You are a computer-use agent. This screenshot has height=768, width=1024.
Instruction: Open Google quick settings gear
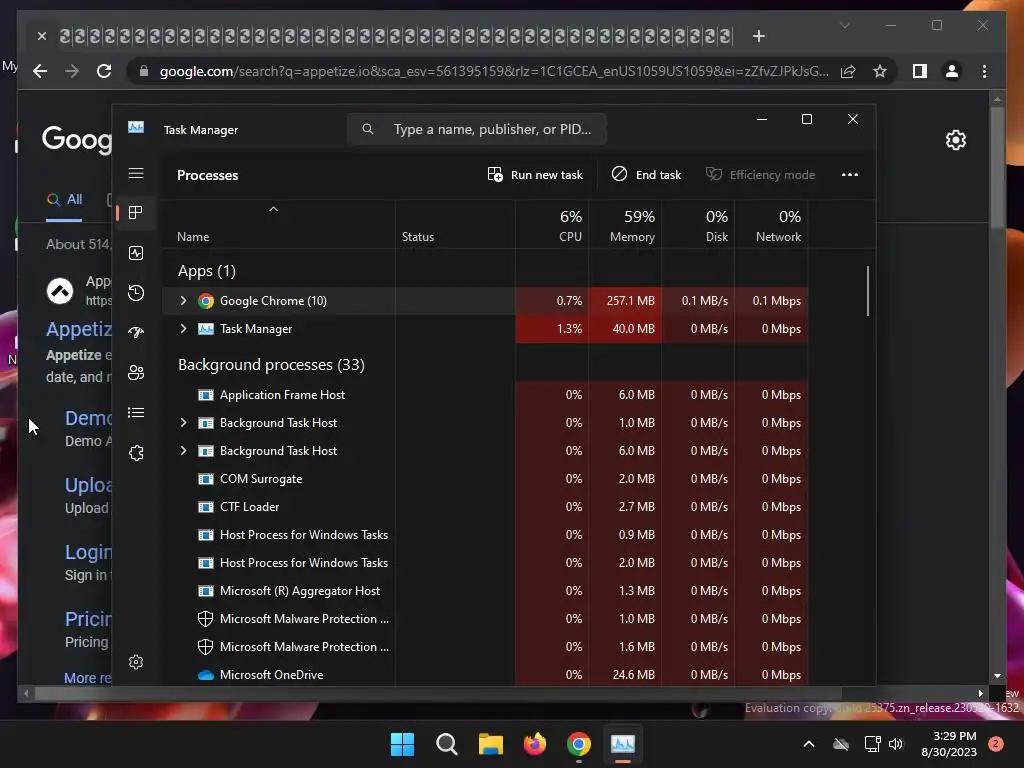click(x=955, y=140)
